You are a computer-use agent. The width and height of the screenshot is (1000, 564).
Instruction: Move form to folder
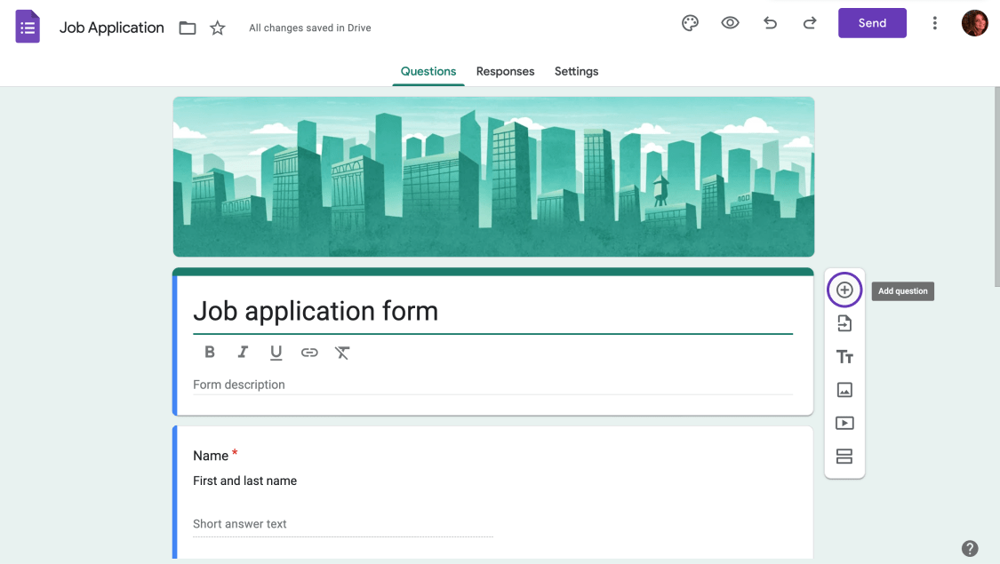coord(187,28)
